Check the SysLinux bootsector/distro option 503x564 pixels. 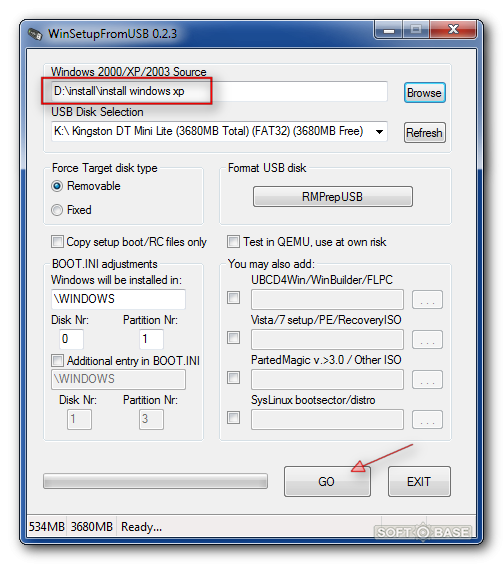pyautogui.click(x=234, y=418)
